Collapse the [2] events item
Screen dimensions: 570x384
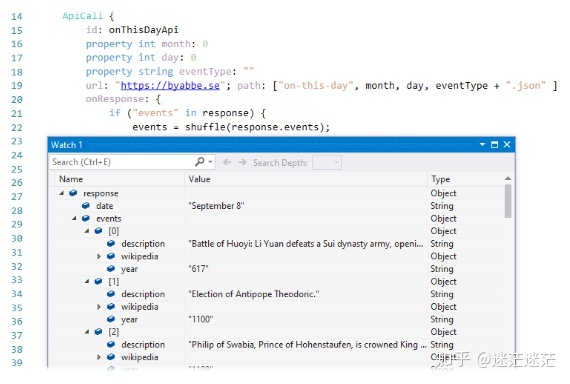click(x=87, y=332)
